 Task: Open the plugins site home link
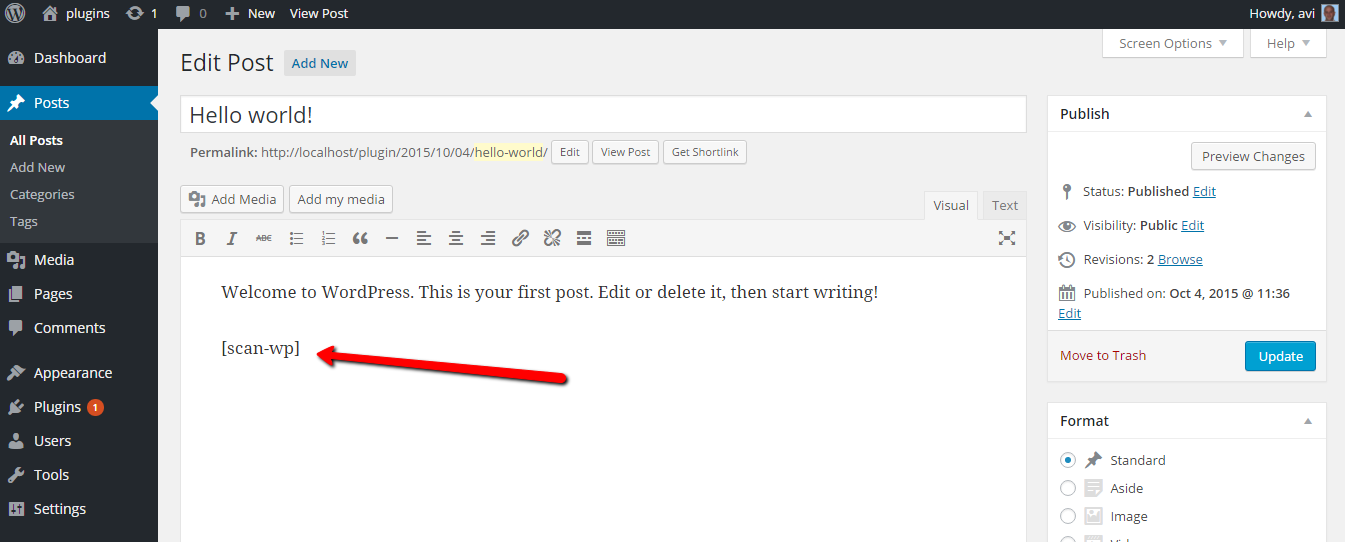pyautogui.click(x=76, y=14)
